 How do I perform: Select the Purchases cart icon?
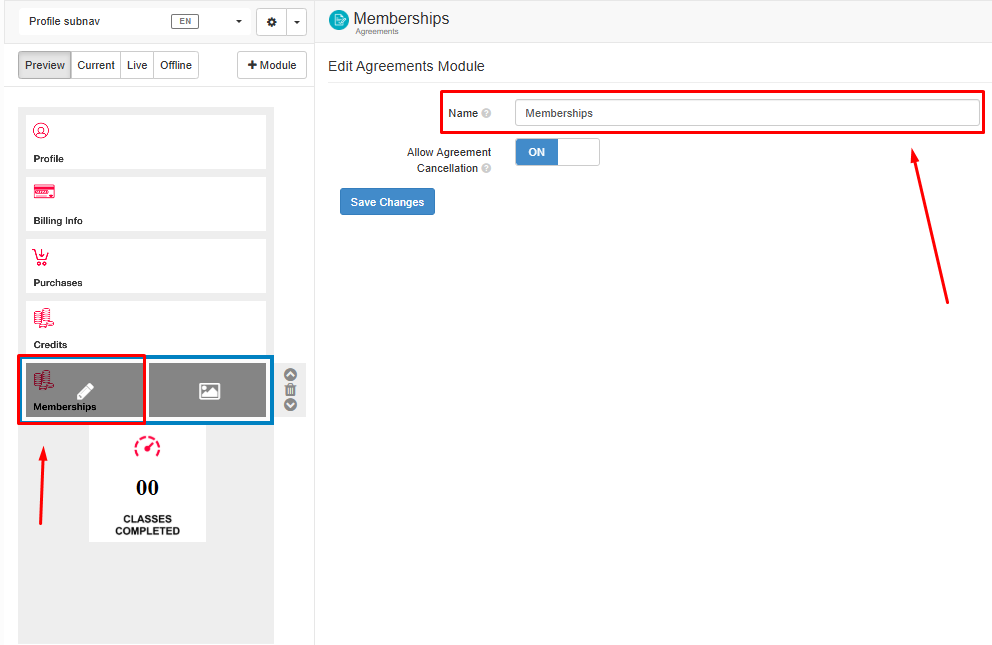(x=41, y=257)
